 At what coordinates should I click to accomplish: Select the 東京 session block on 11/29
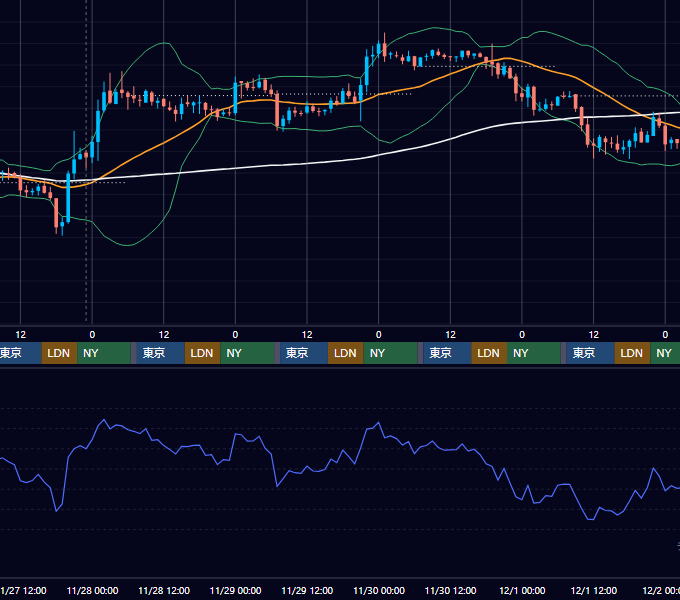[x=304, y=353]
